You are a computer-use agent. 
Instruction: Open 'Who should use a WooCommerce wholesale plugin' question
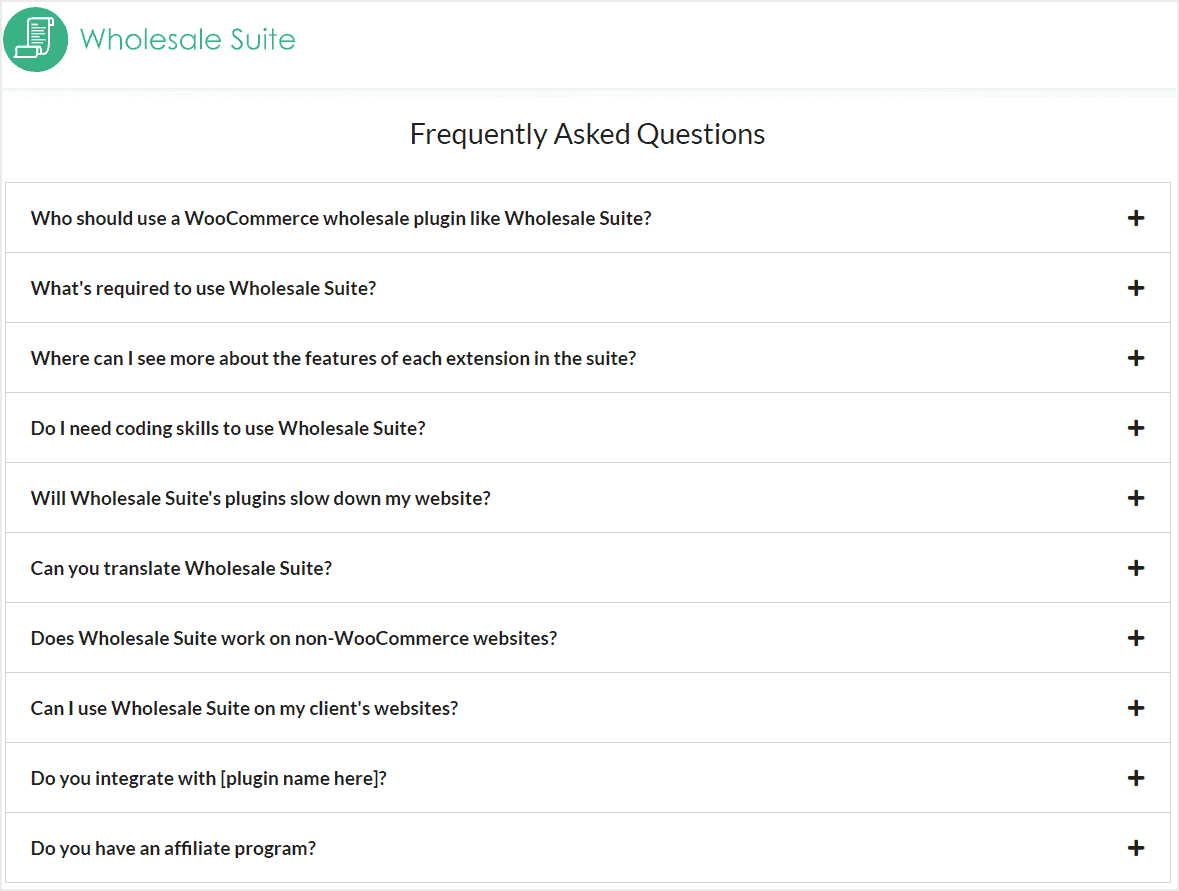[588, 218]
